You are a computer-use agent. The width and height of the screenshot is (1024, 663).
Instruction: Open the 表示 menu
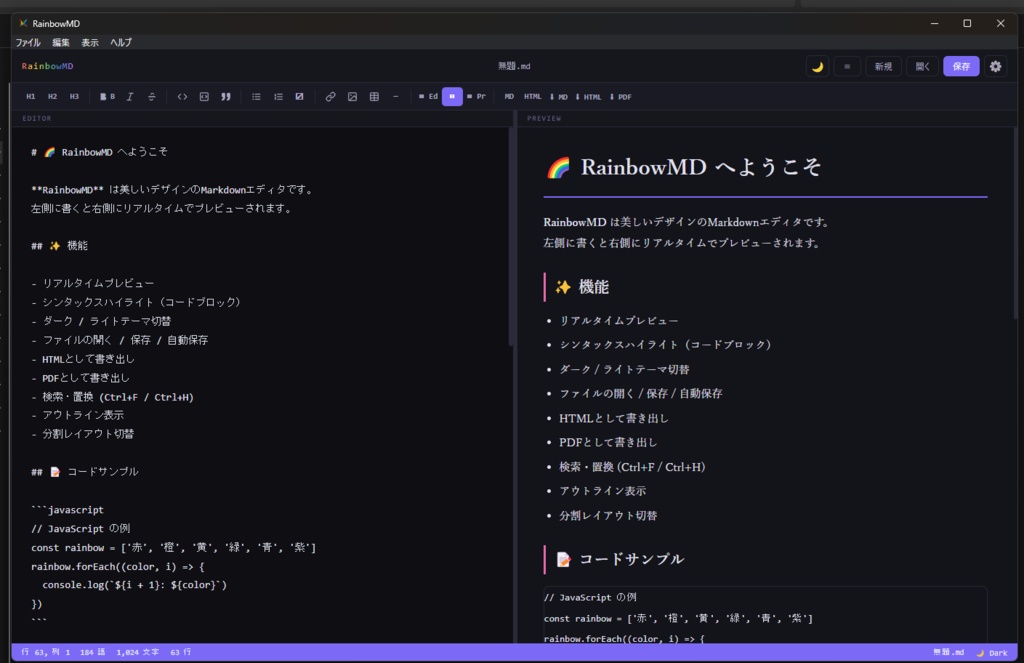88,42
